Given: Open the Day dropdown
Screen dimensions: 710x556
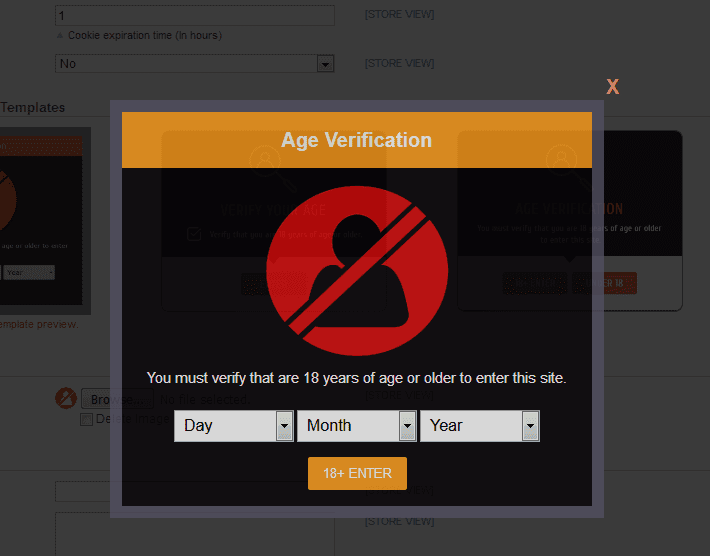Looking at the screenshot, I should (233, 426).
